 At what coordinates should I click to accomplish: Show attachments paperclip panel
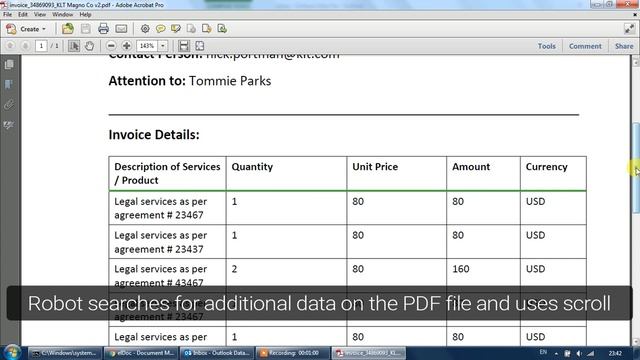click(9, 104)
